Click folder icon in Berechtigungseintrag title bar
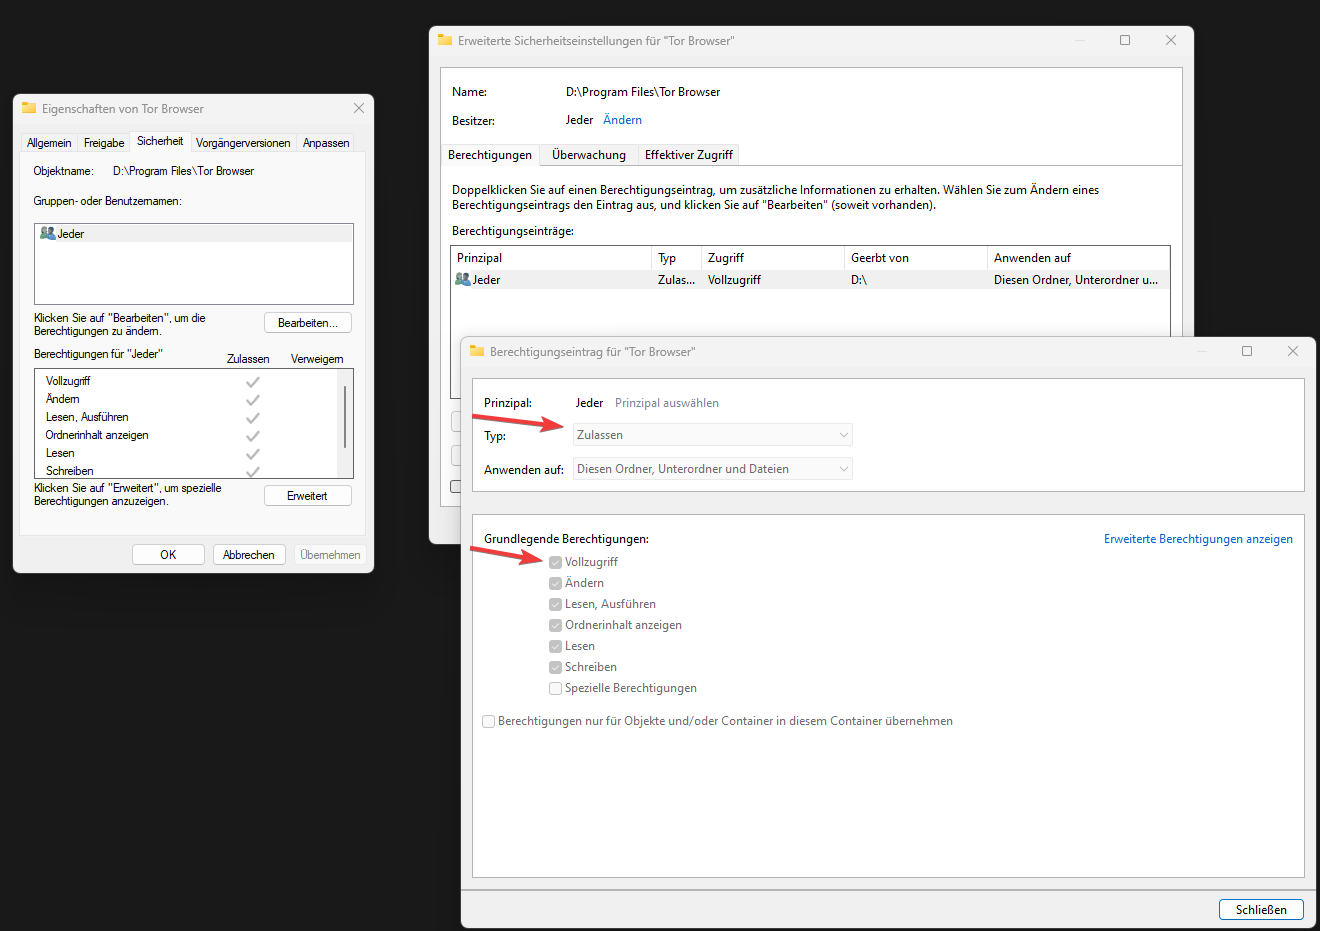The height and width of the screenshot is (931, 1320). [477, 351]
